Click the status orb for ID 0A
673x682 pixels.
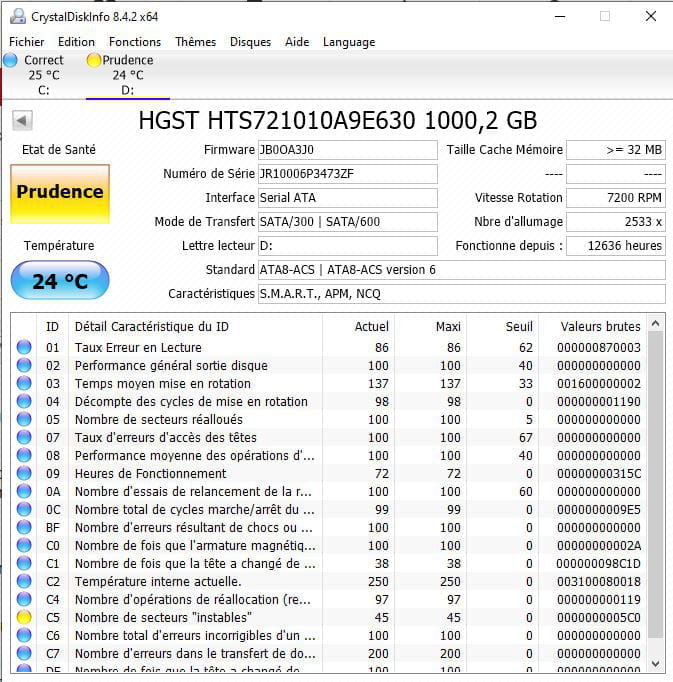[x=24, y=491]
